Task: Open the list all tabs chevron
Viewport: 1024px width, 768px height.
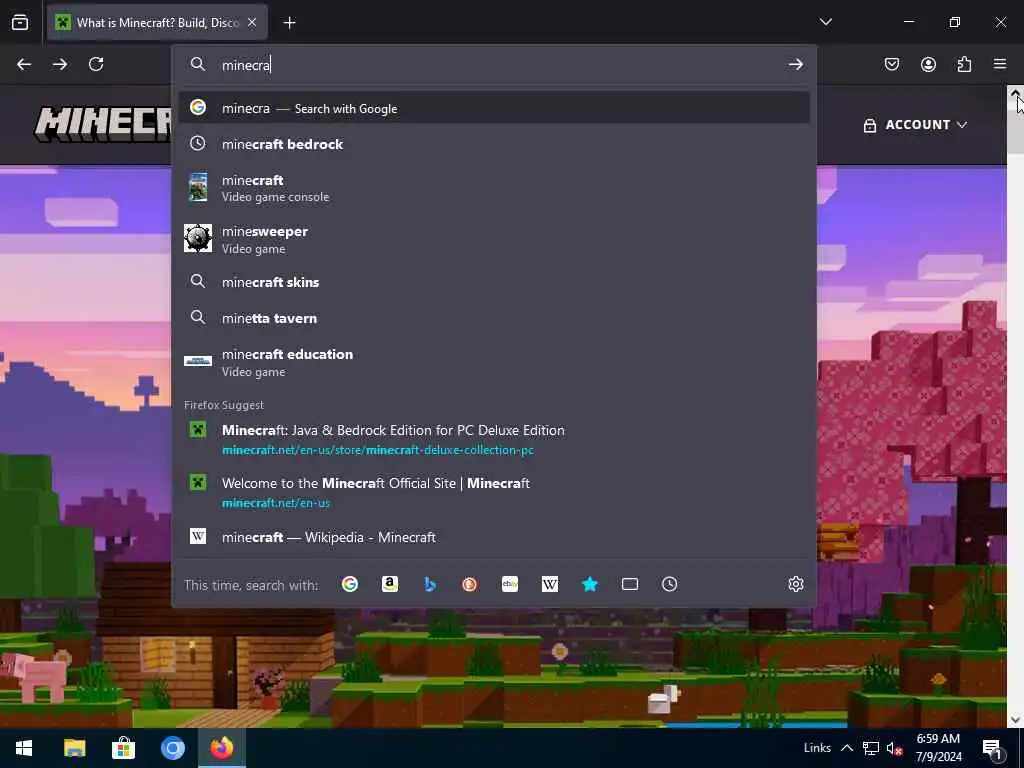Action: point(825,22)
